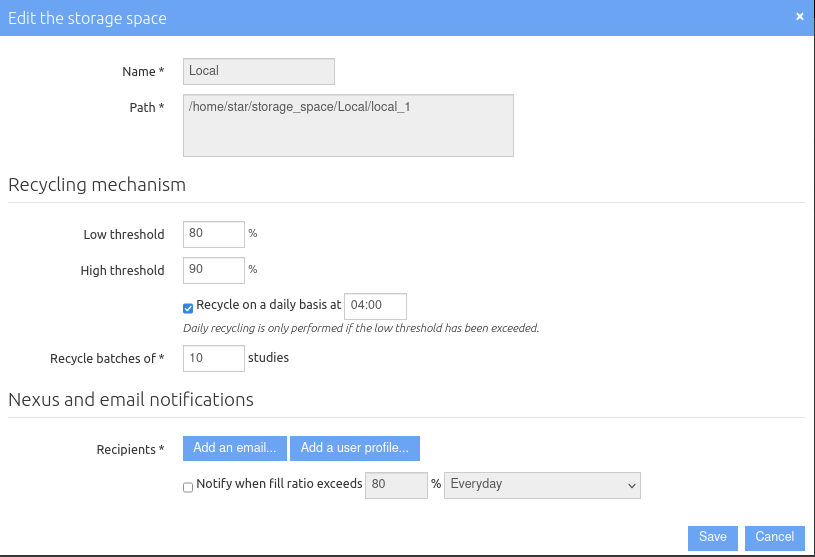The height and width of the screenshot is (557, 815).
Task: Click Add a user profile button
Action: point(355,448)
